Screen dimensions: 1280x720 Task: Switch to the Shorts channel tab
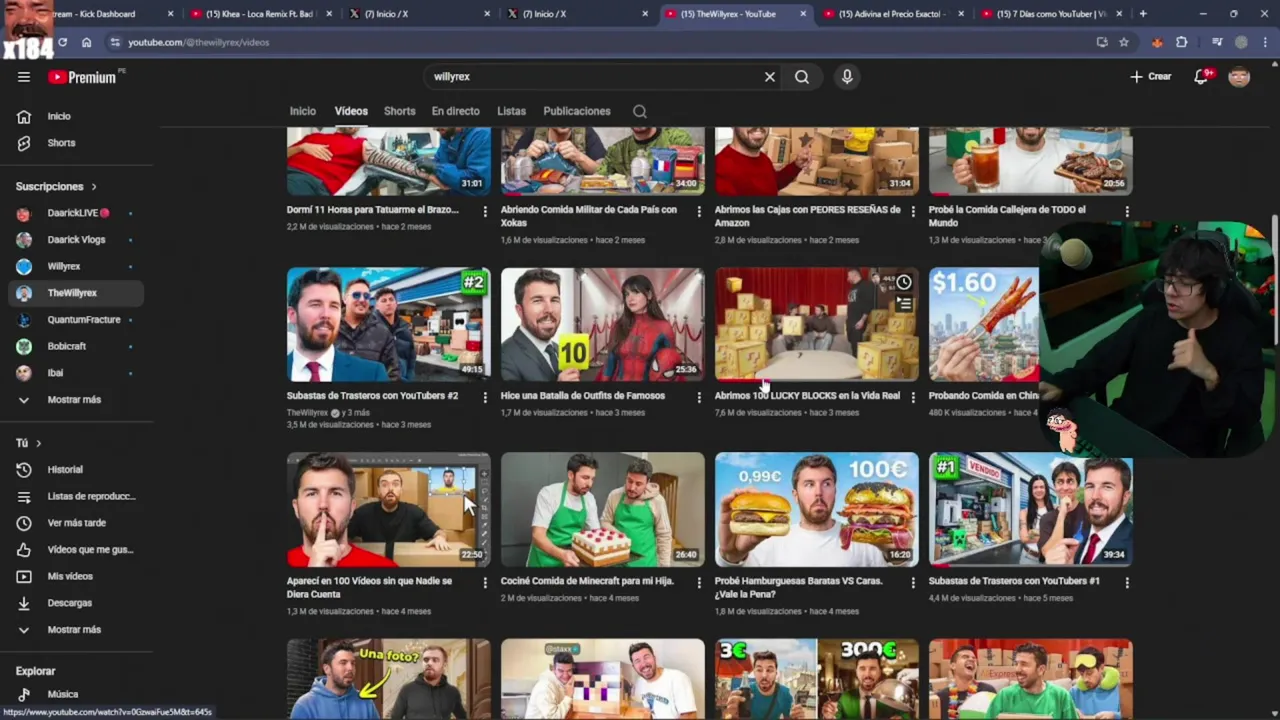400,111
